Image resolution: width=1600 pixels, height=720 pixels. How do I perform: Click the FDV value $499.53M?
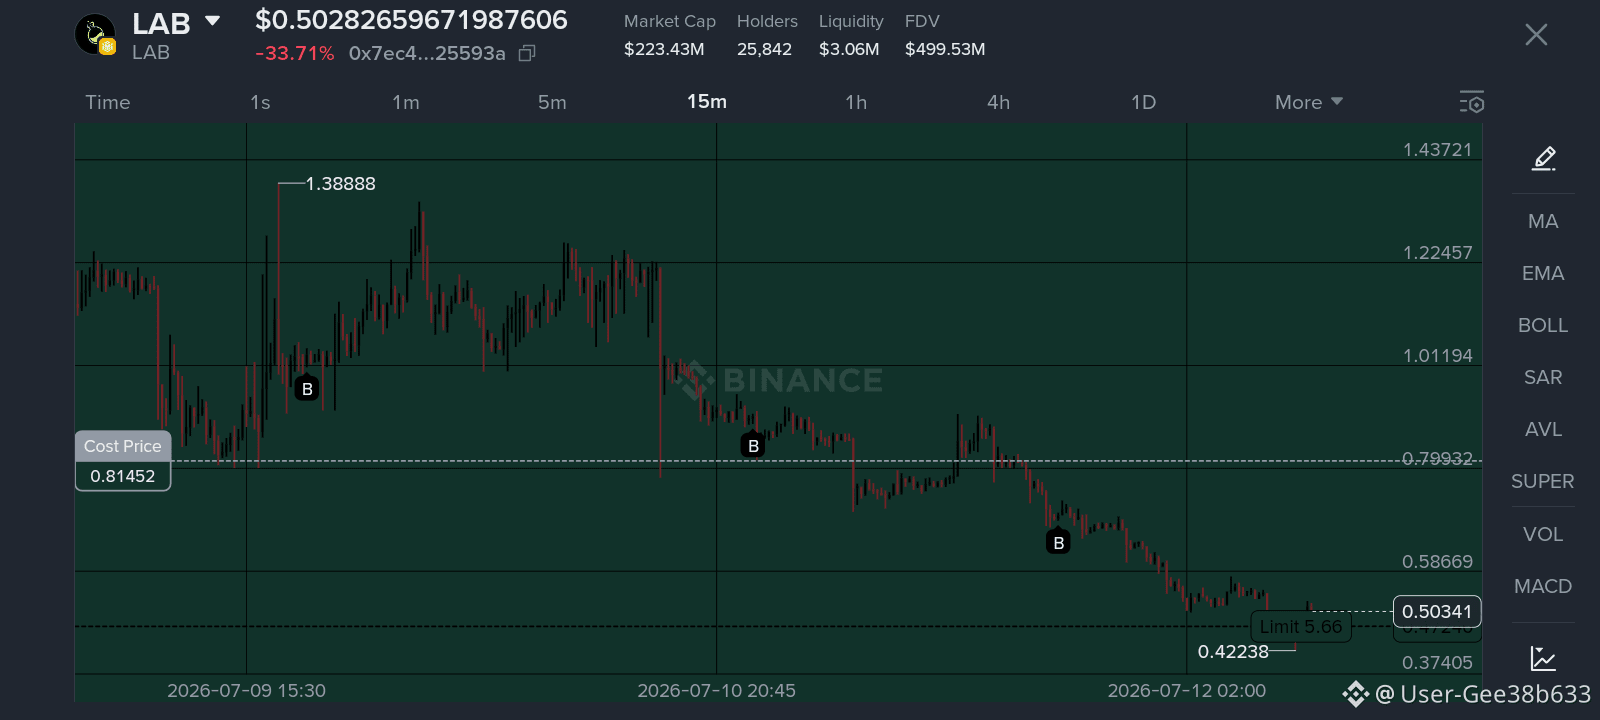pyautogui.click(x=945, y=49)
